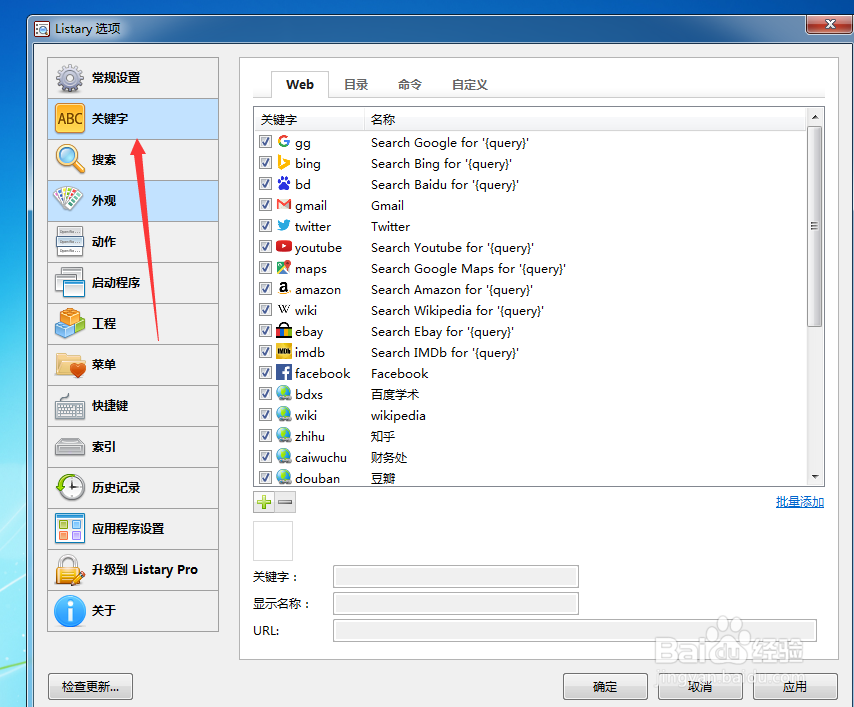Open the 批量添加 link
Image resolution: width=854 pixels, height=707 pixels.
tap(800, 502)
